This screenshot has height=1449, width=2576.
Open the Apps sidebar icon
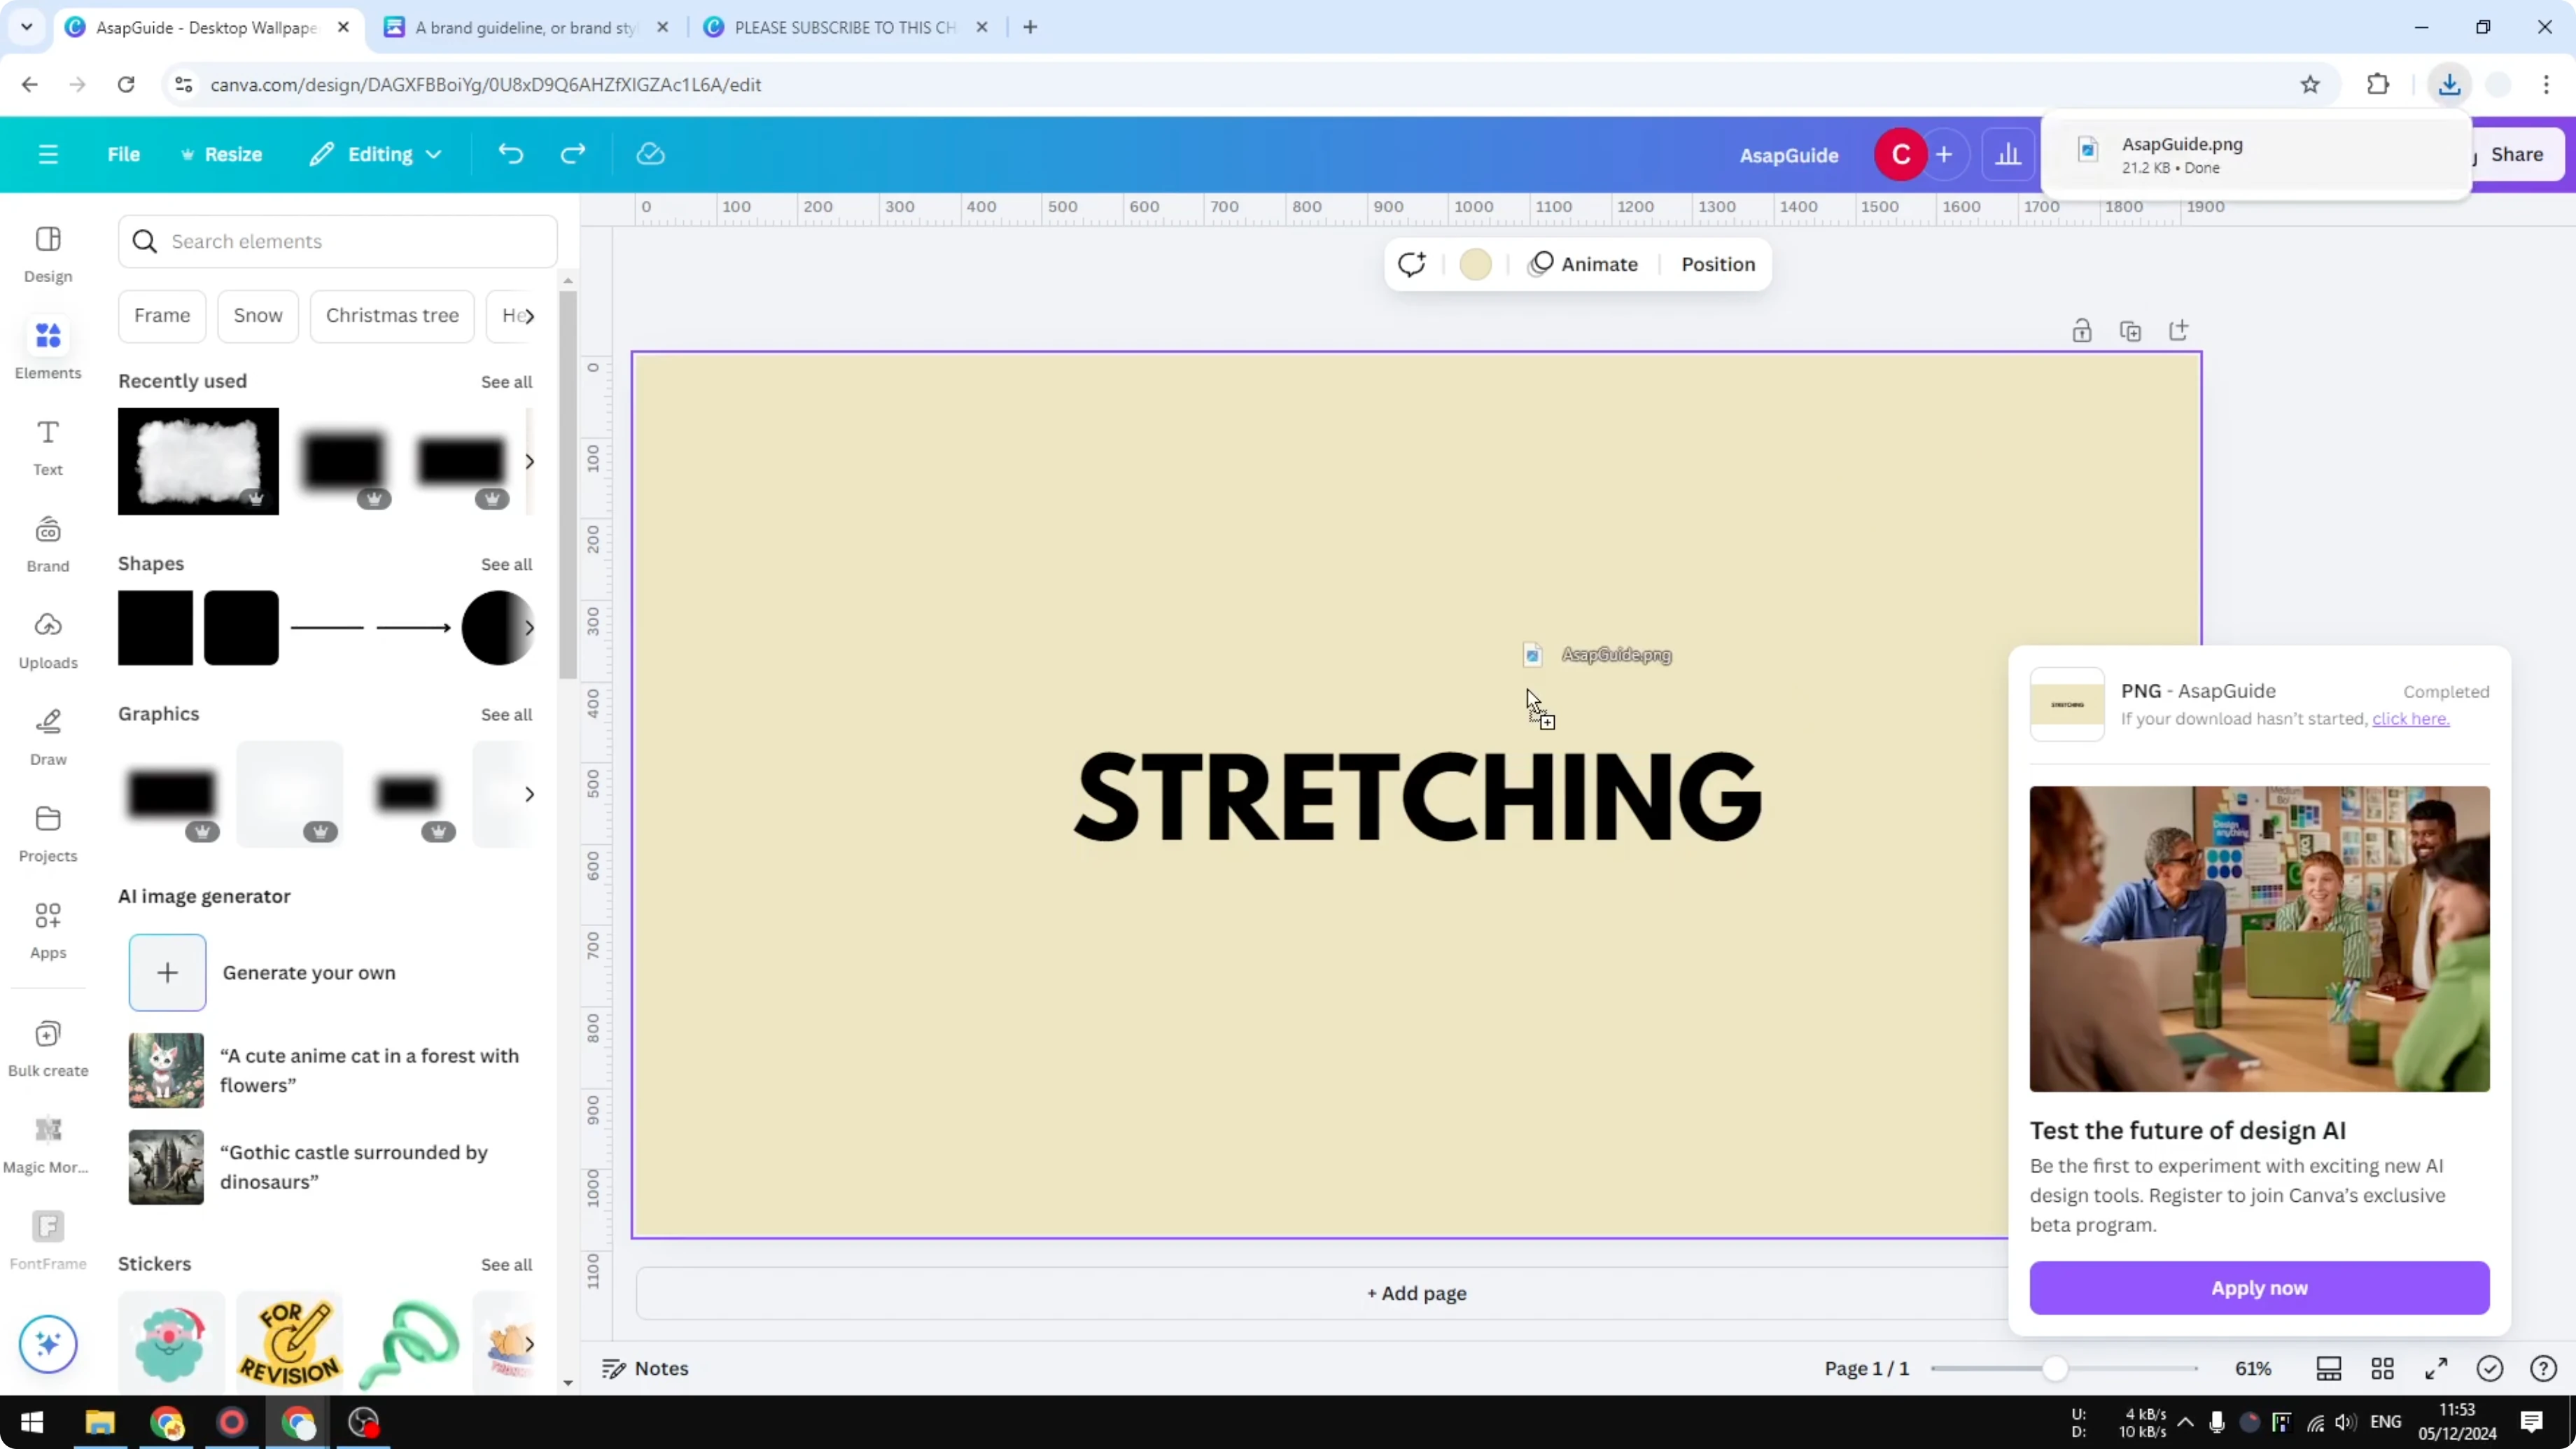point(48,930)
